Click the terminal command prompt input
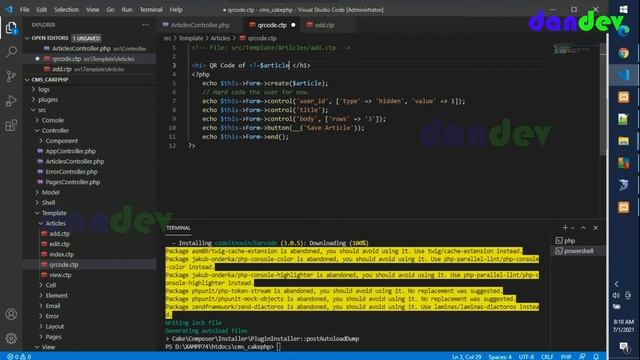 tap(278, 347)
